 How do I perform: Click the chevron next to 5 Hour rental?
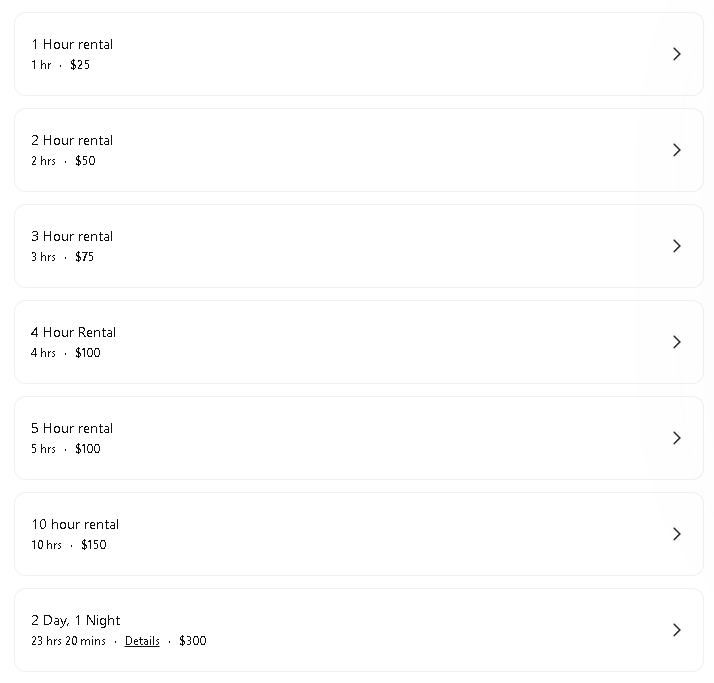tap(677, 438)
